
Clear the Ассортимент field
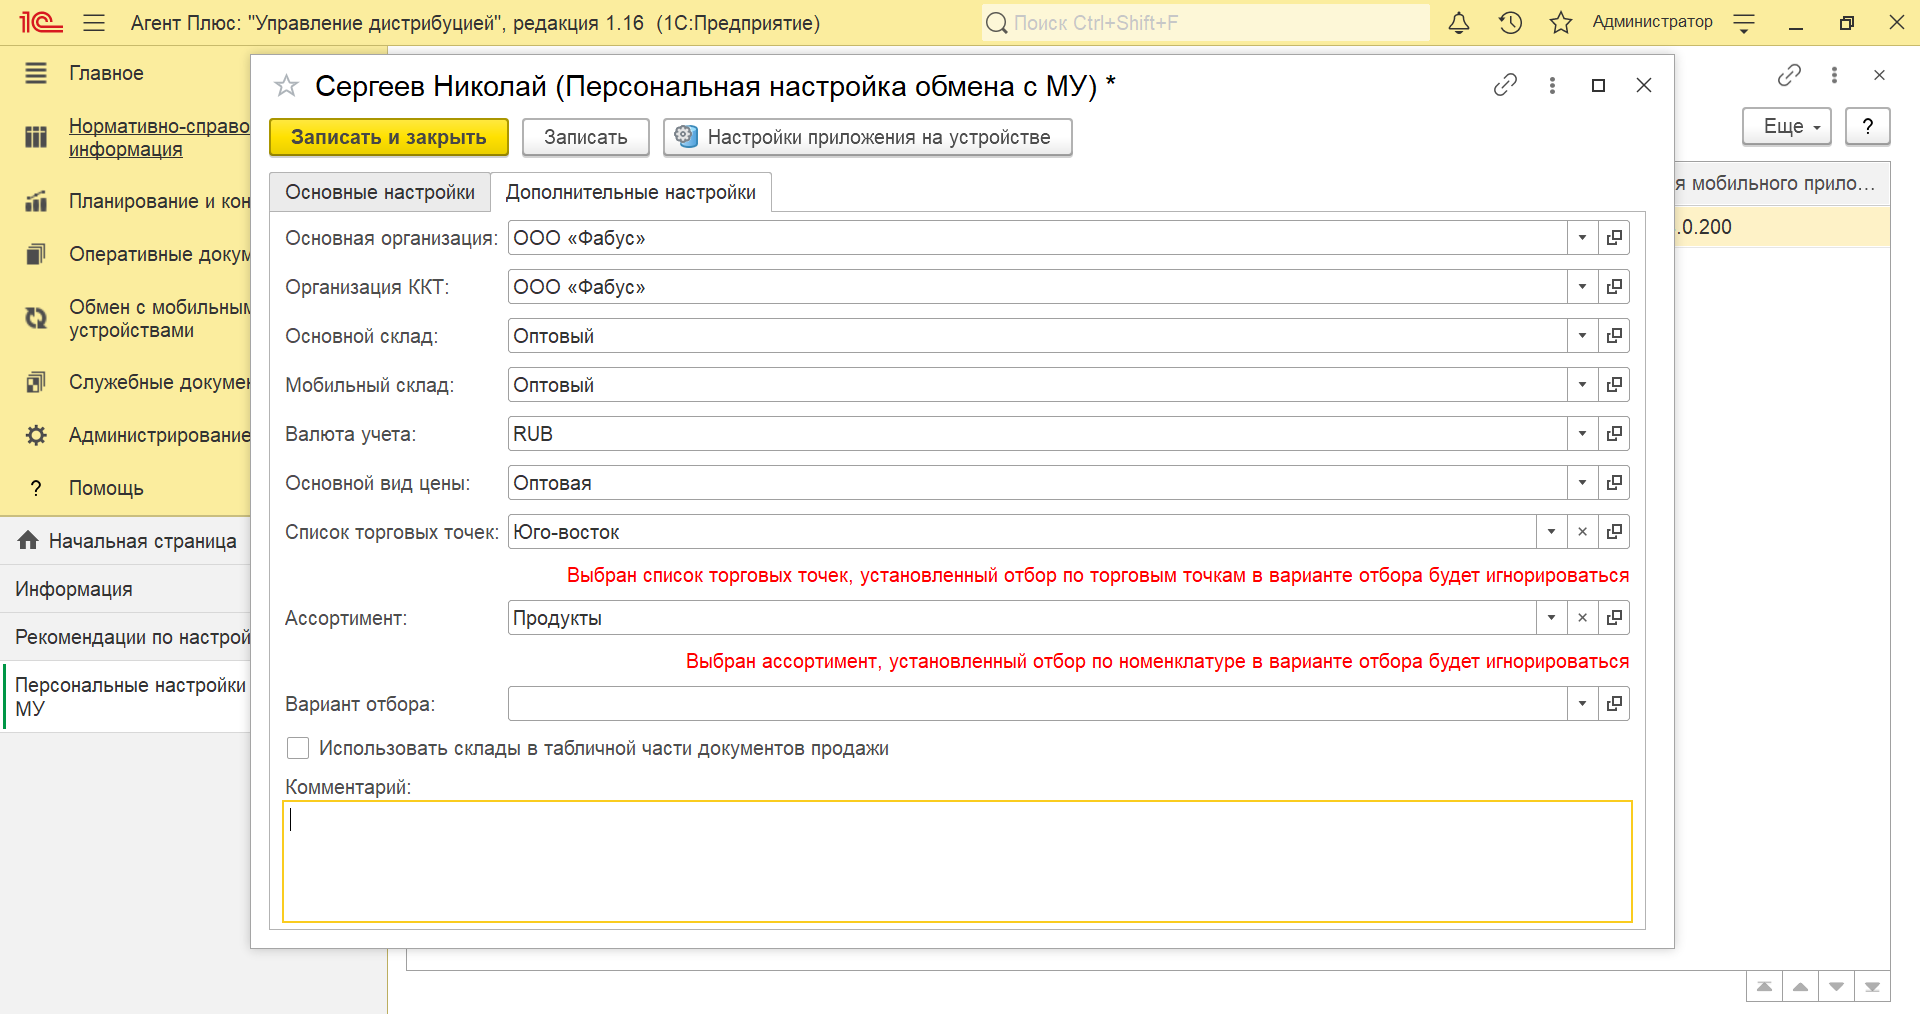[x=1582, y=618]
